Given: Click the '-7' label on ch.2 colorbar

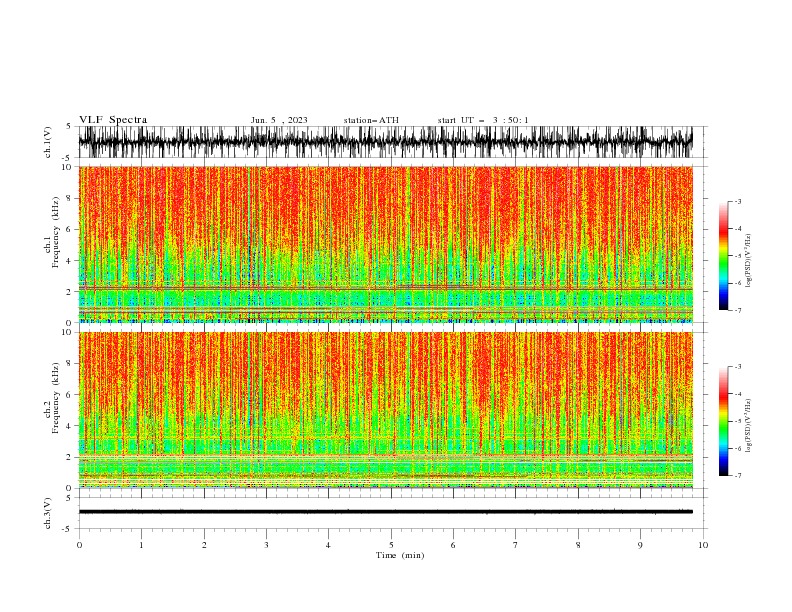Looking at the screenshot, I should coord(737,476).
